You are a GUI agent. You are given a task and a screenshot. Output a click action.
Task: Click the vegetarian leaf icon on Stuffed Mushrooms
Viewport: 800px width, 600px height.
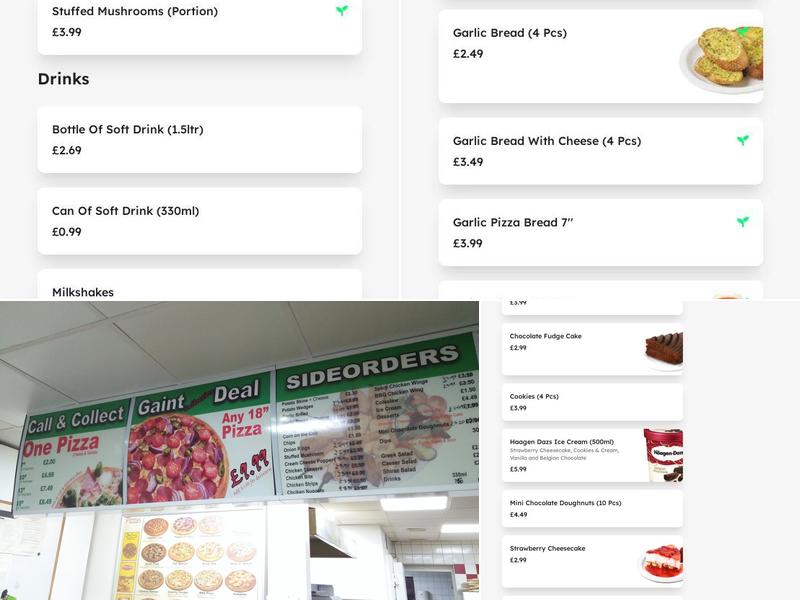(x=342, y=10)
